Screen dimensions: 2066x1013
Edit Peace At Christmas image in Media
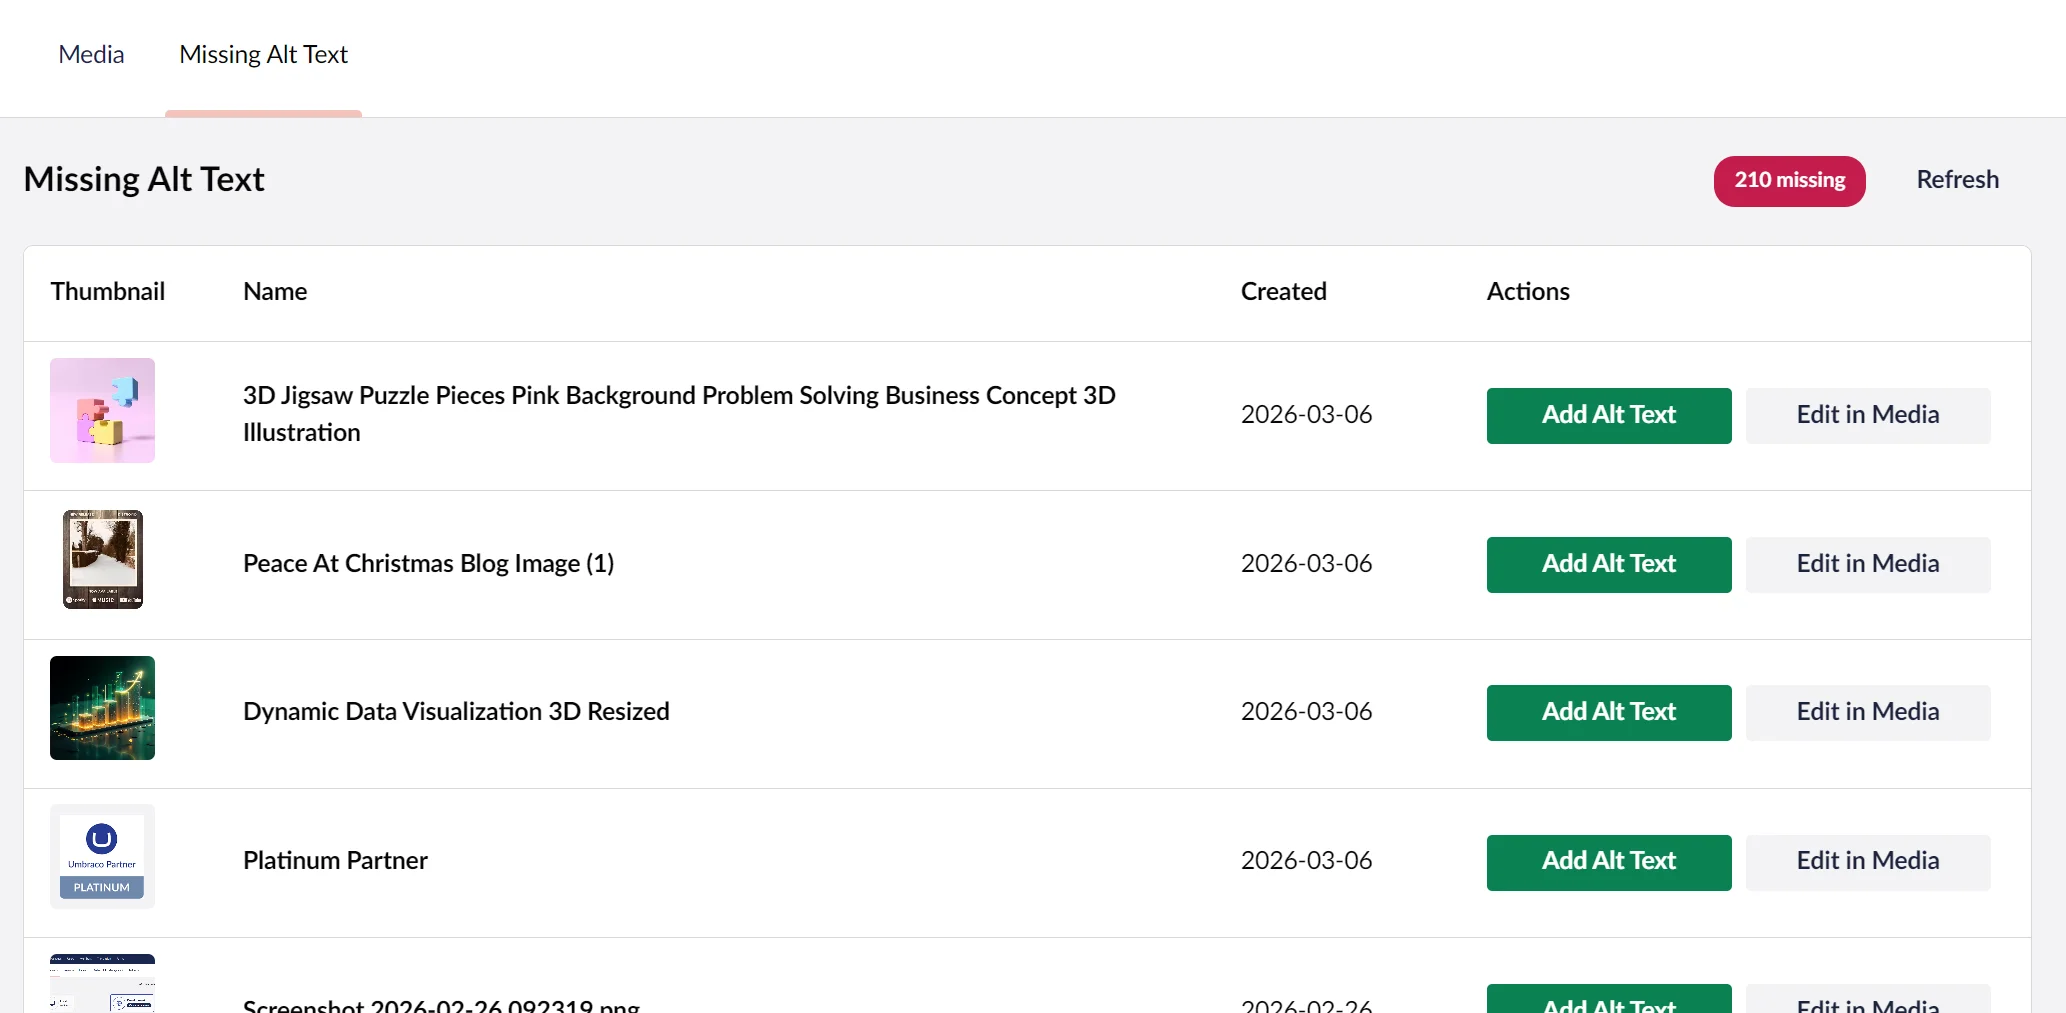click(1867, 565)
